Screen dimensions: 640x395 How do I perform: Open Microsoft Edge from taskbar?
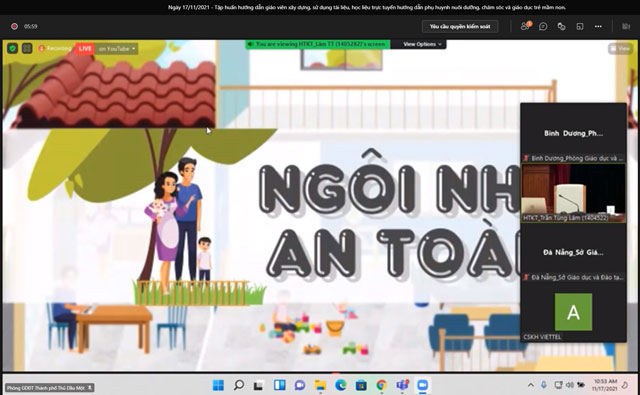coord(341,385)
